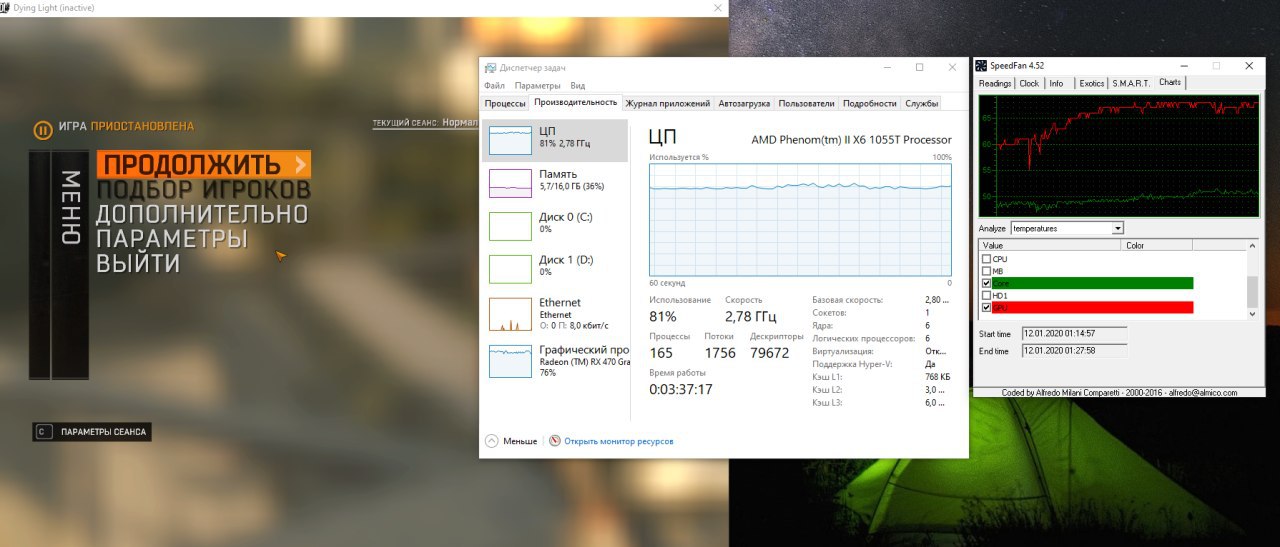Screen dimensions: 1280x547
Task: Click the Открыть монитор ресурсов link
Action: point(618,441)
